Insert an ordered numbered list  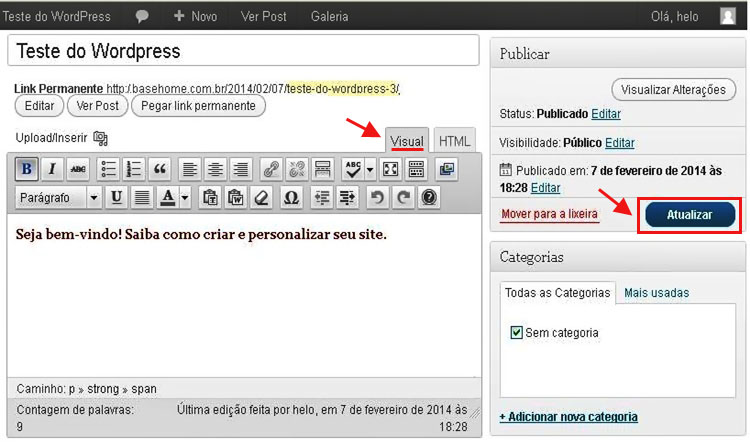[133, 169]
